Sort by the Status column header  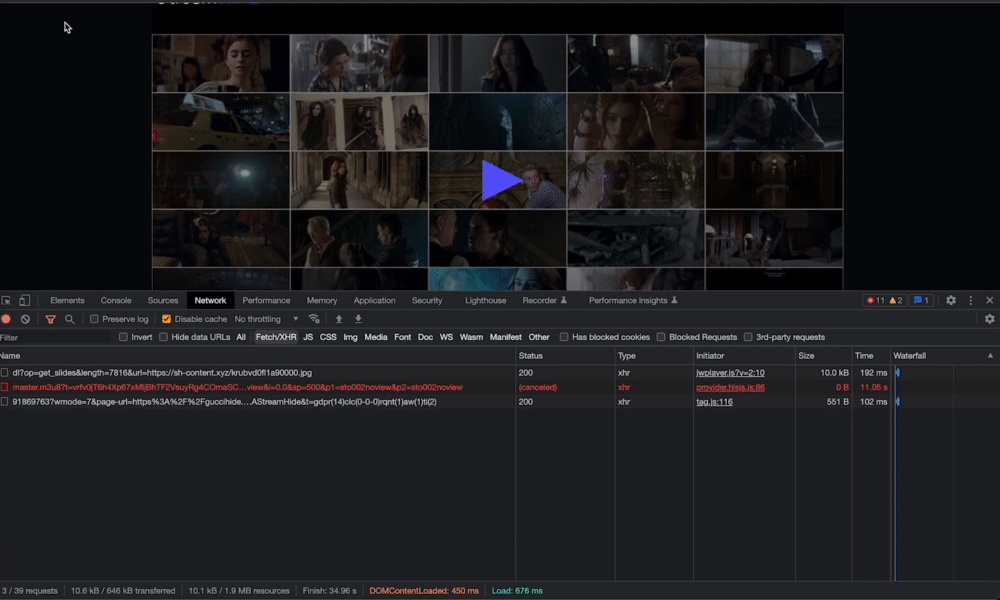pos(564,356)
